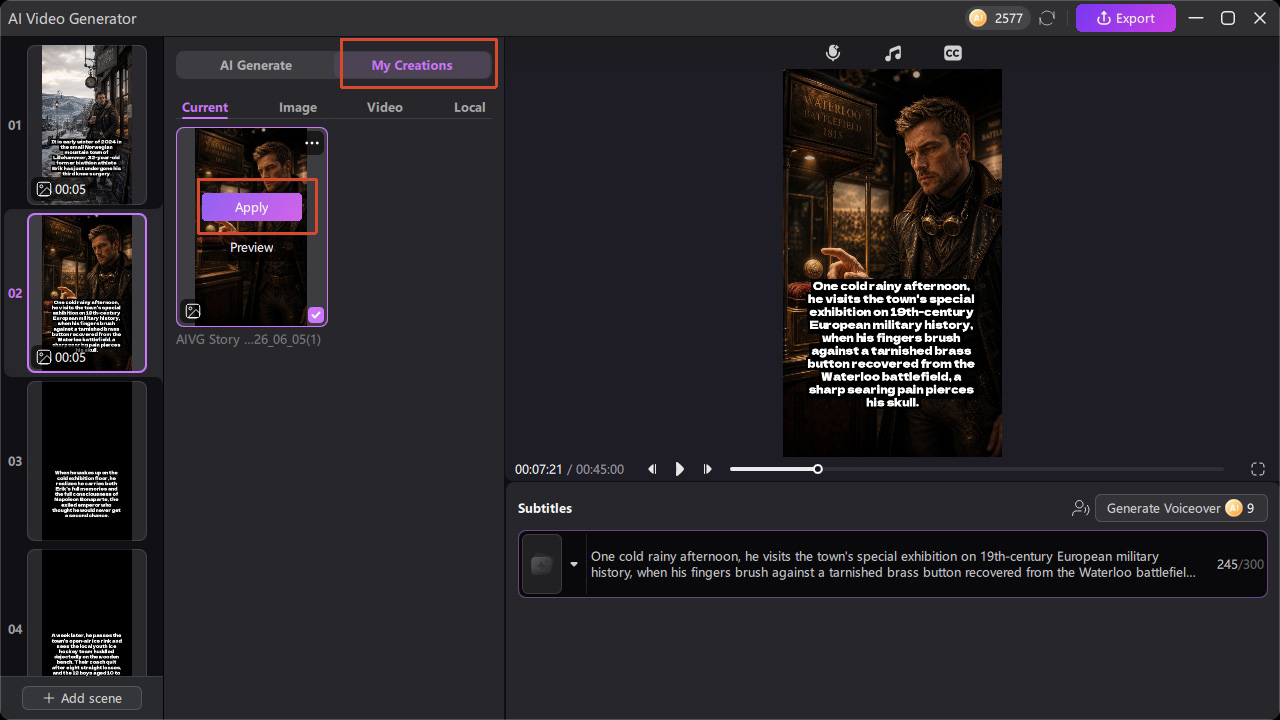Image resolution: width=1280 pixels, height=720 pixels.
Task: Step back one frame in playback controls
Action: point(652,469)
